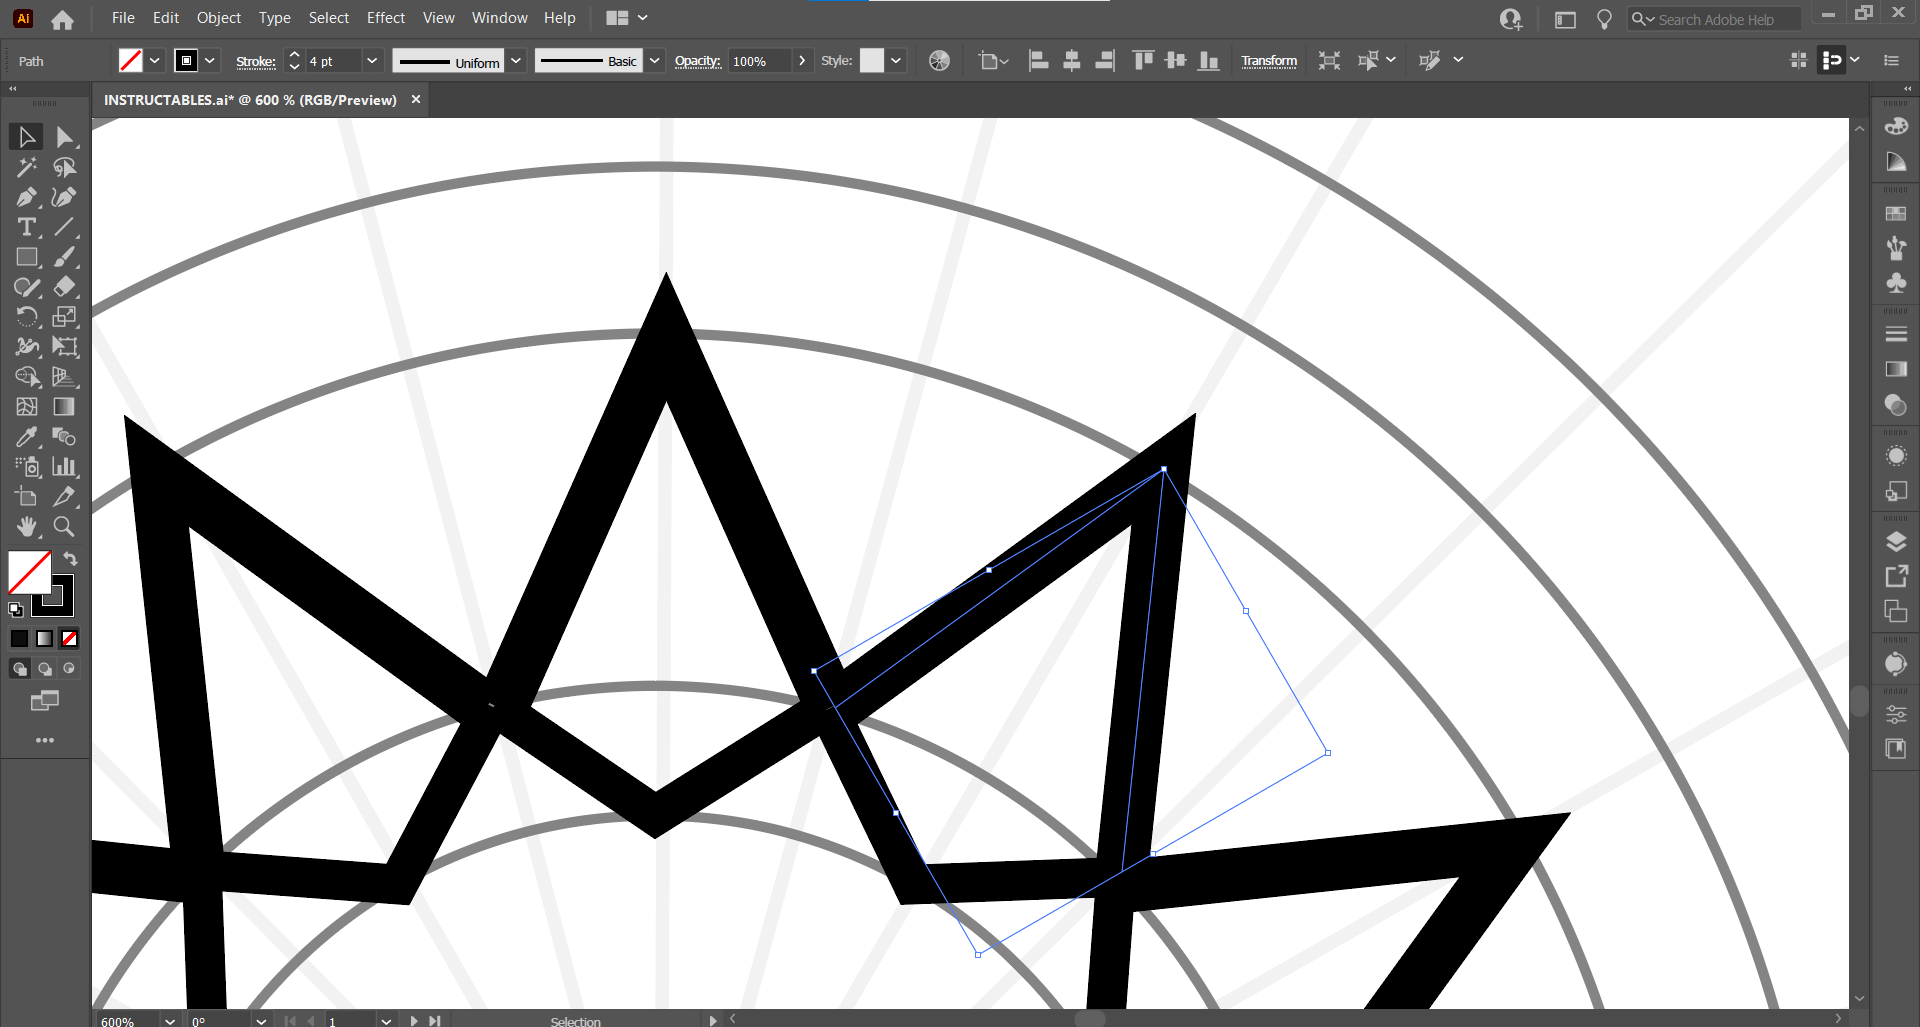
Task: Open the Effect menu
Action: coord(386,18)
